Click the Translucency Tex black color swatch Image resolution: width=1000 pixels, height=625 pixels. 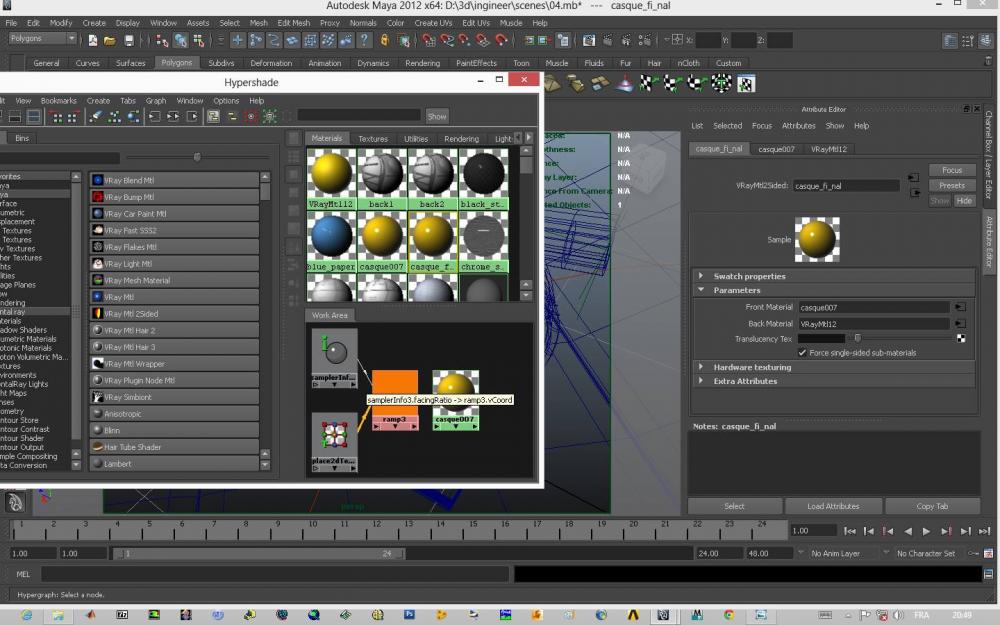coord(821,339)
